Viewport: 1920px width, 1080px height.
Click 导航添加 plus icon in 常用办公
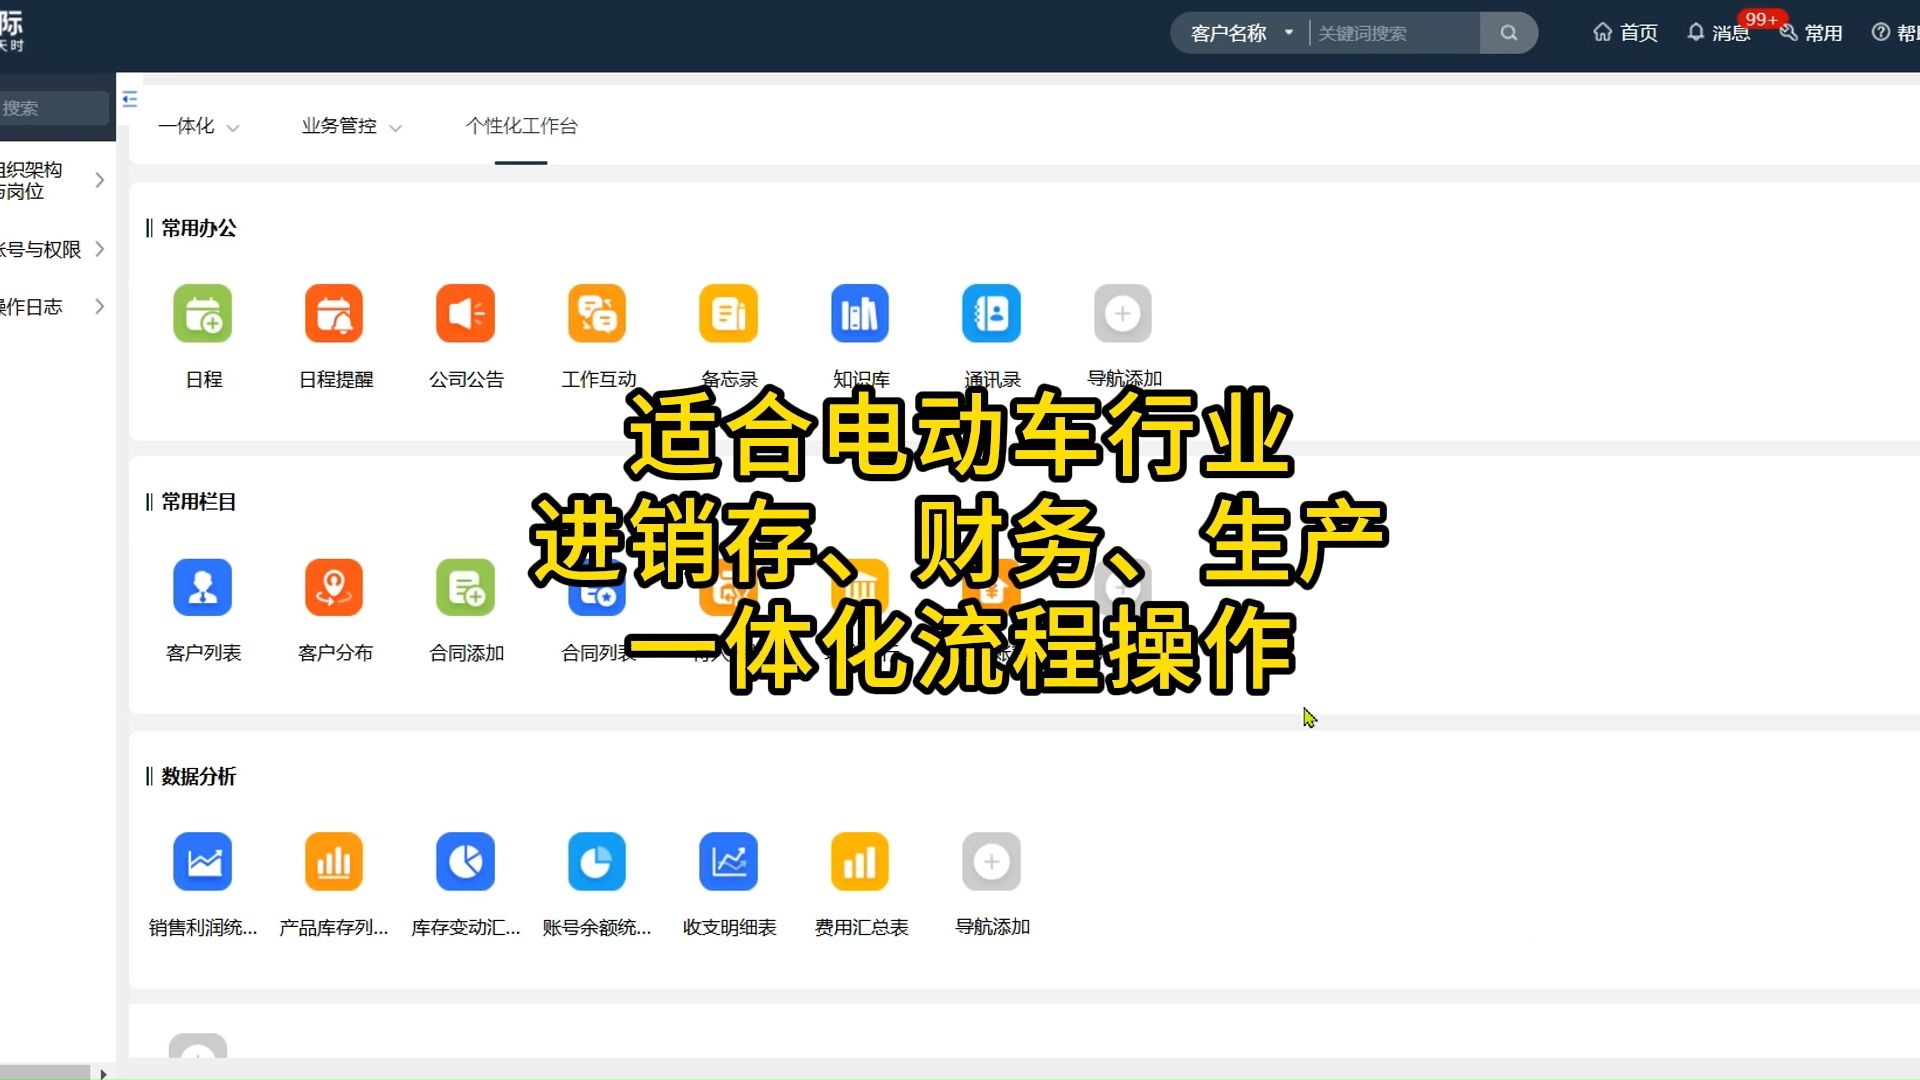pos(1123,314)
